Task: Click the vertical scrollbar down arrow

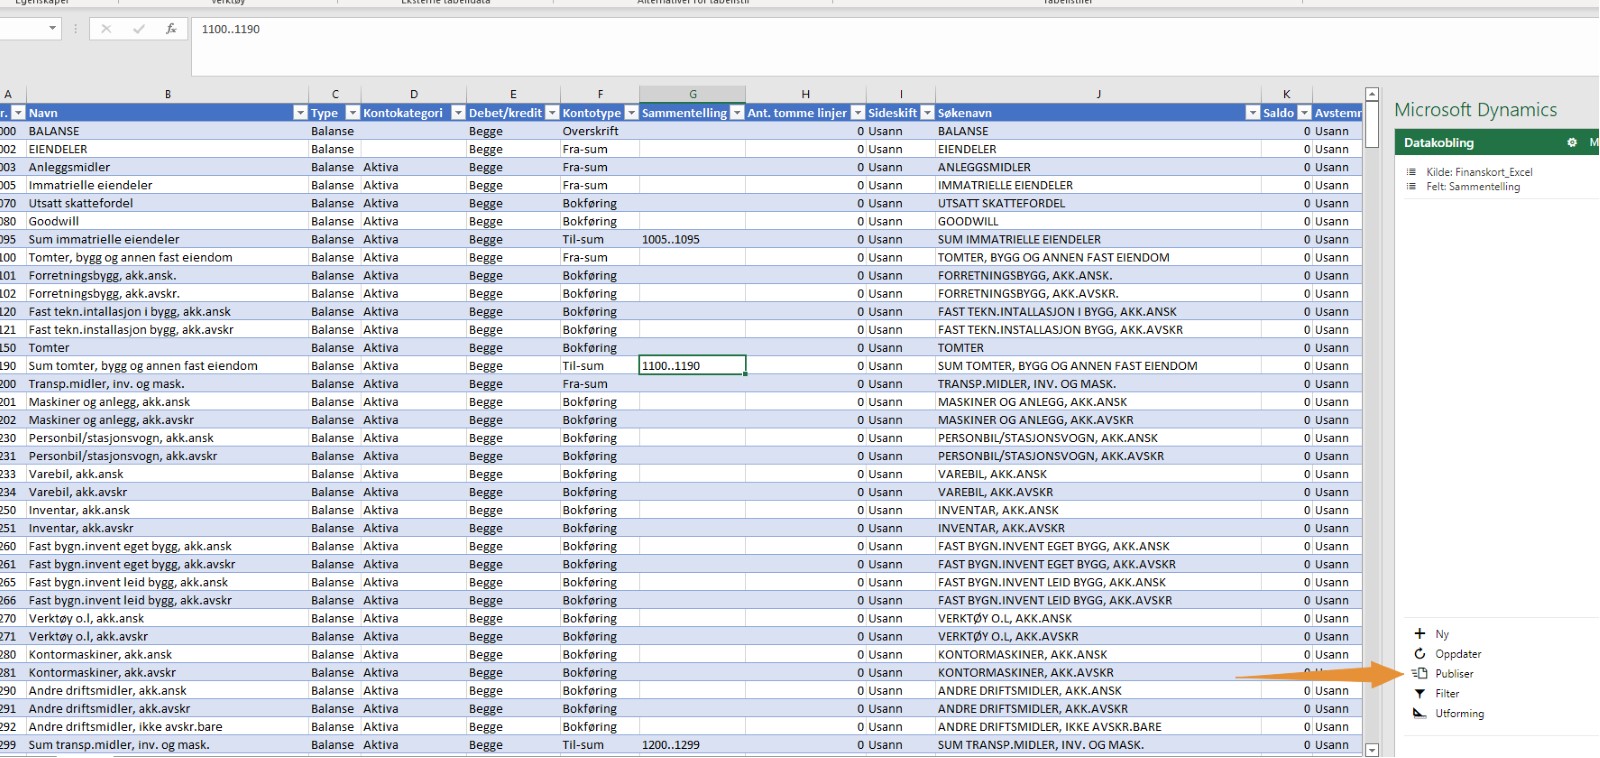Action: pyautogui.click(x=1372, y=749)
